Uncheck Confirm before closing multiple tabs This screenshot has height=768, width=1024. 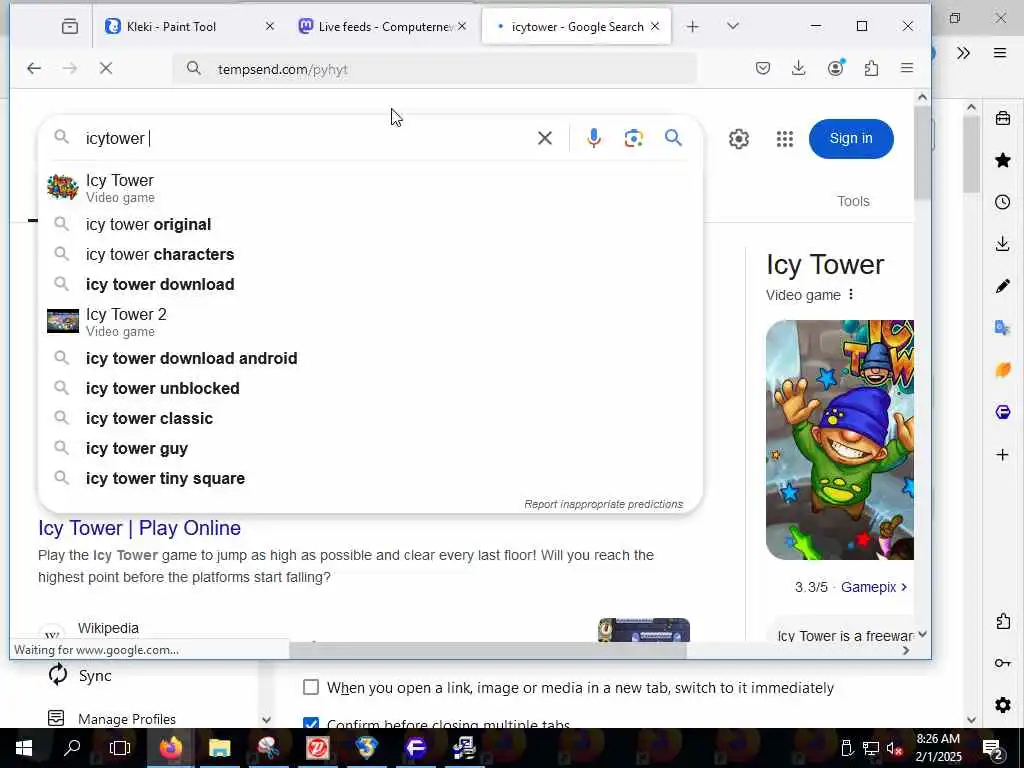click(311, 723)
